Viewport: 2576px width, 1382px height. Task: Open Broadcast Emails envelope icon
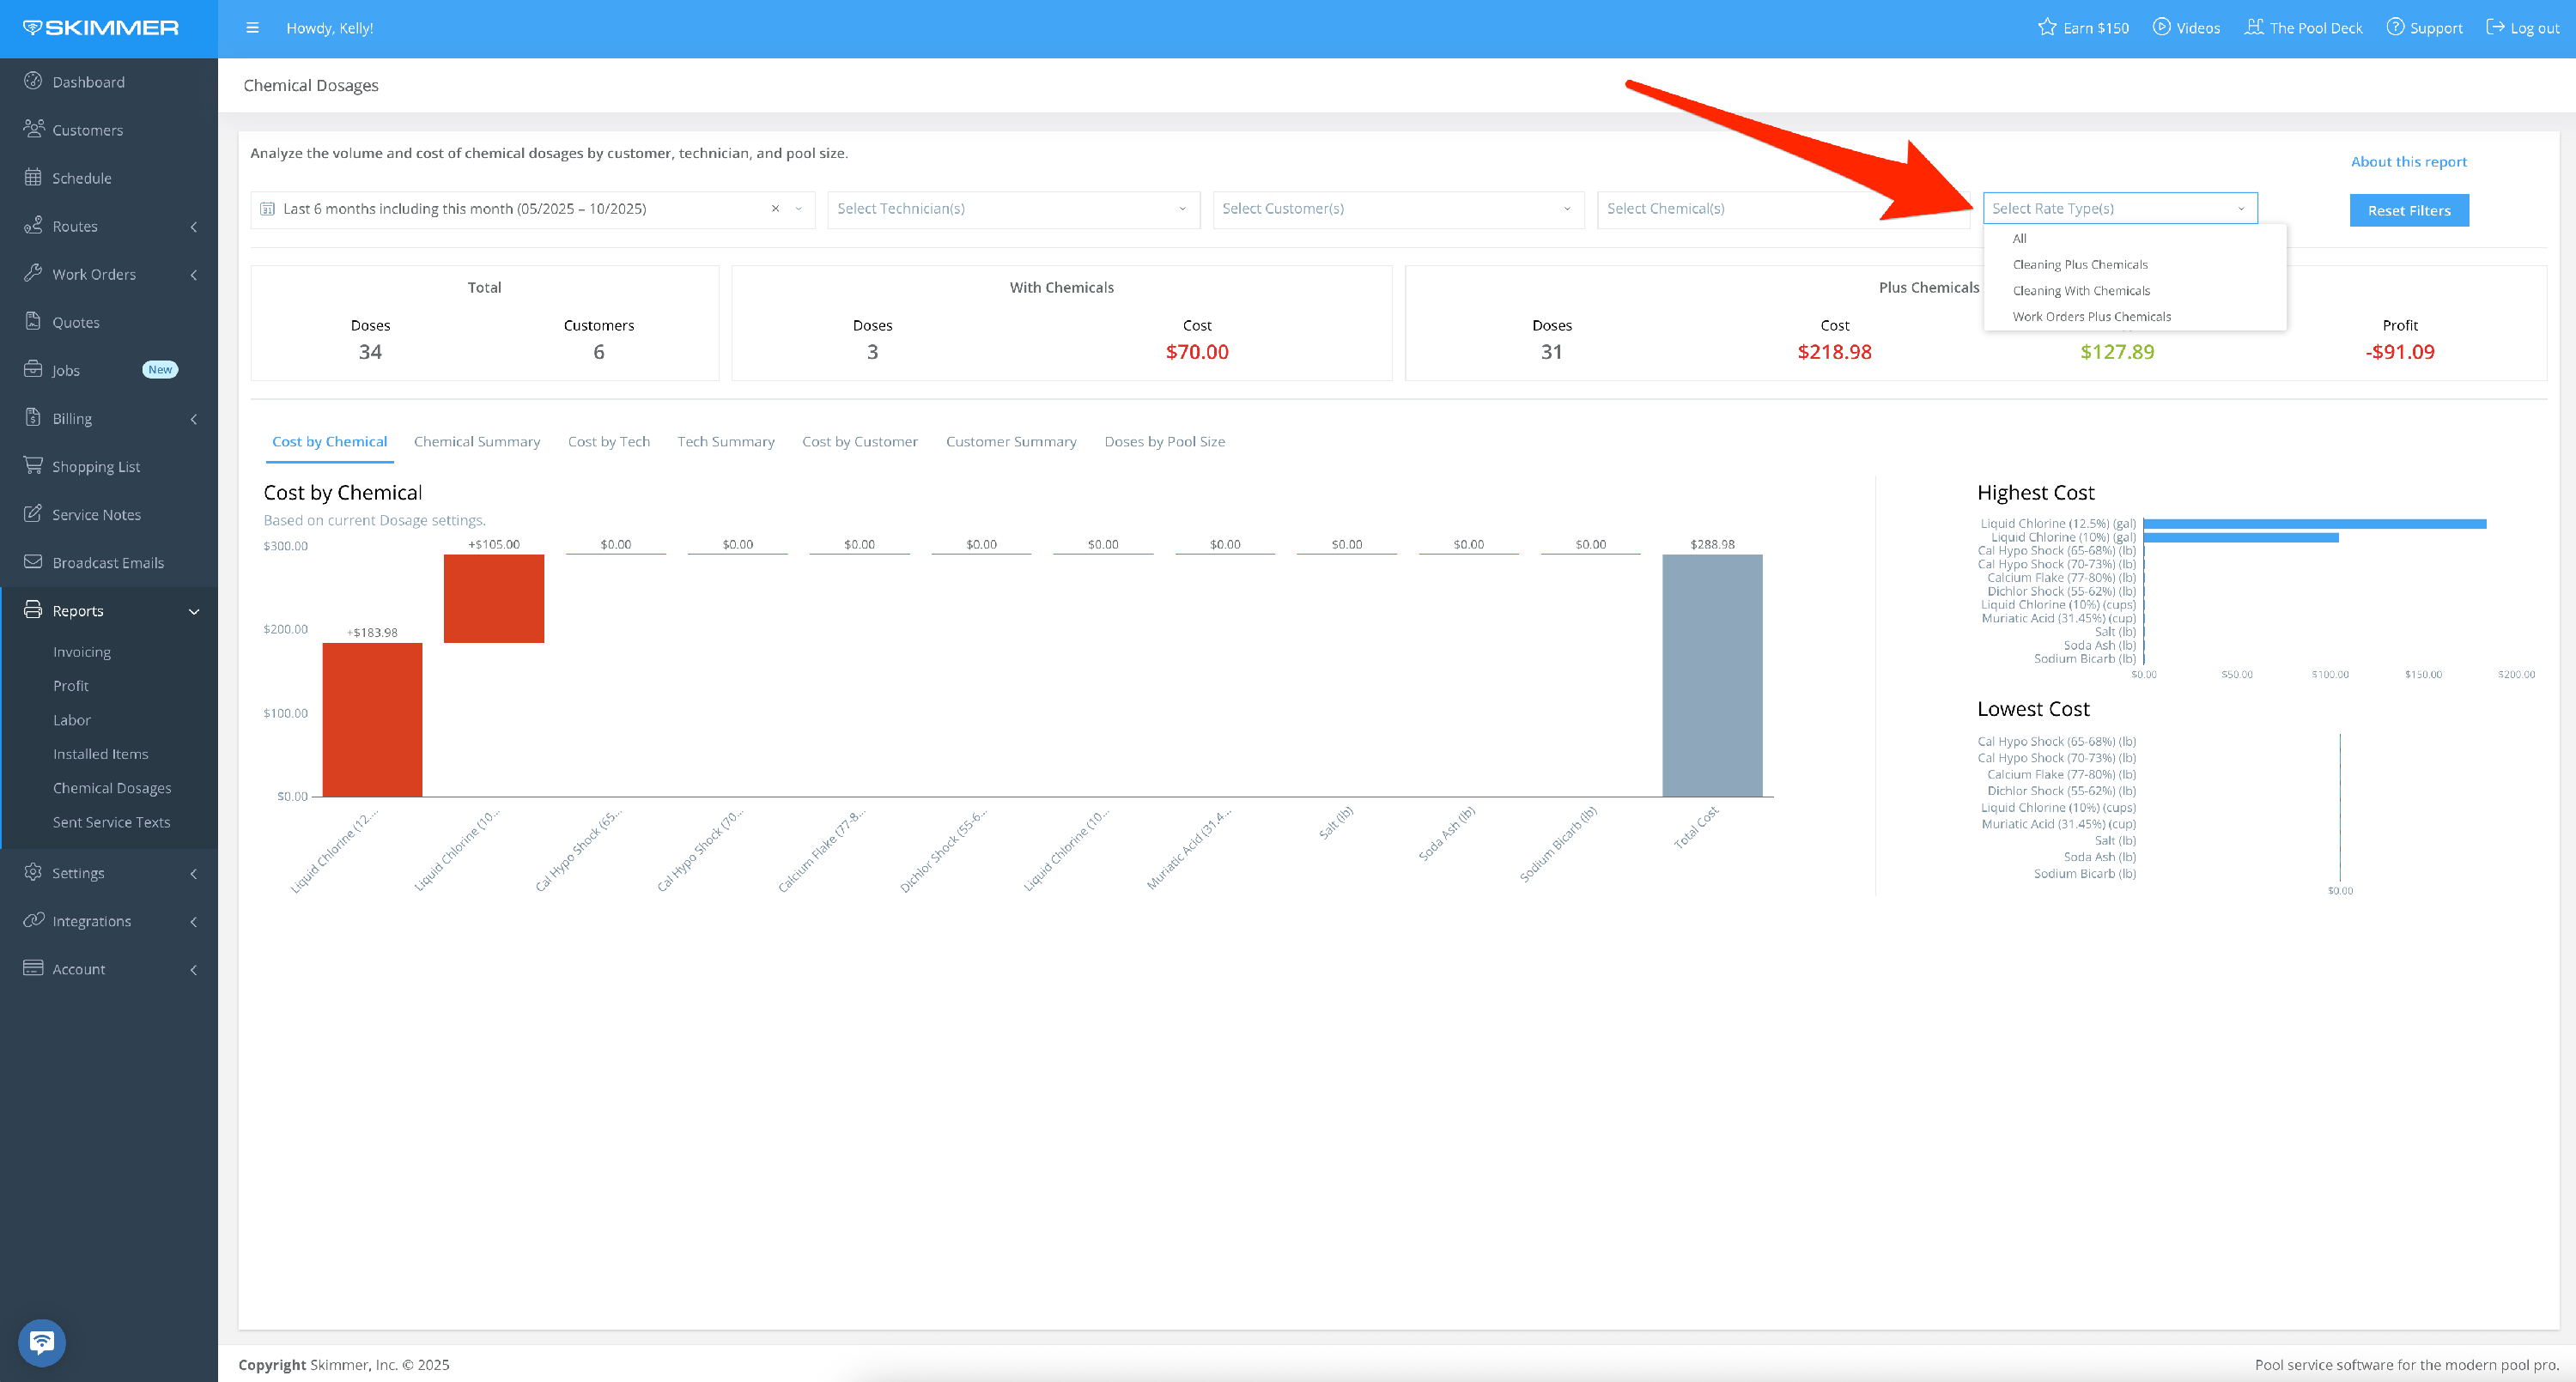[x=33, y=562]
